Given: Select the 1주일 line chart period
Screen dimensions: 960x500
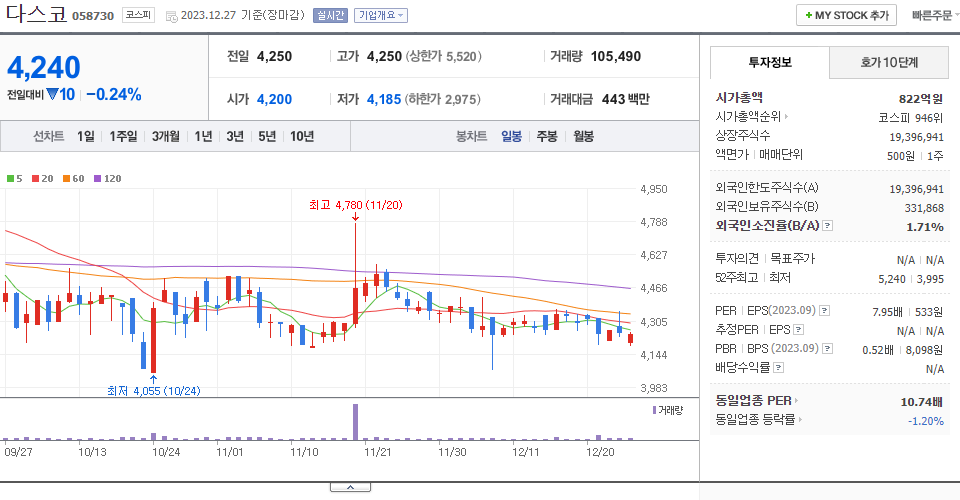Looking at the screenshot, I should [x=123, y=136].
